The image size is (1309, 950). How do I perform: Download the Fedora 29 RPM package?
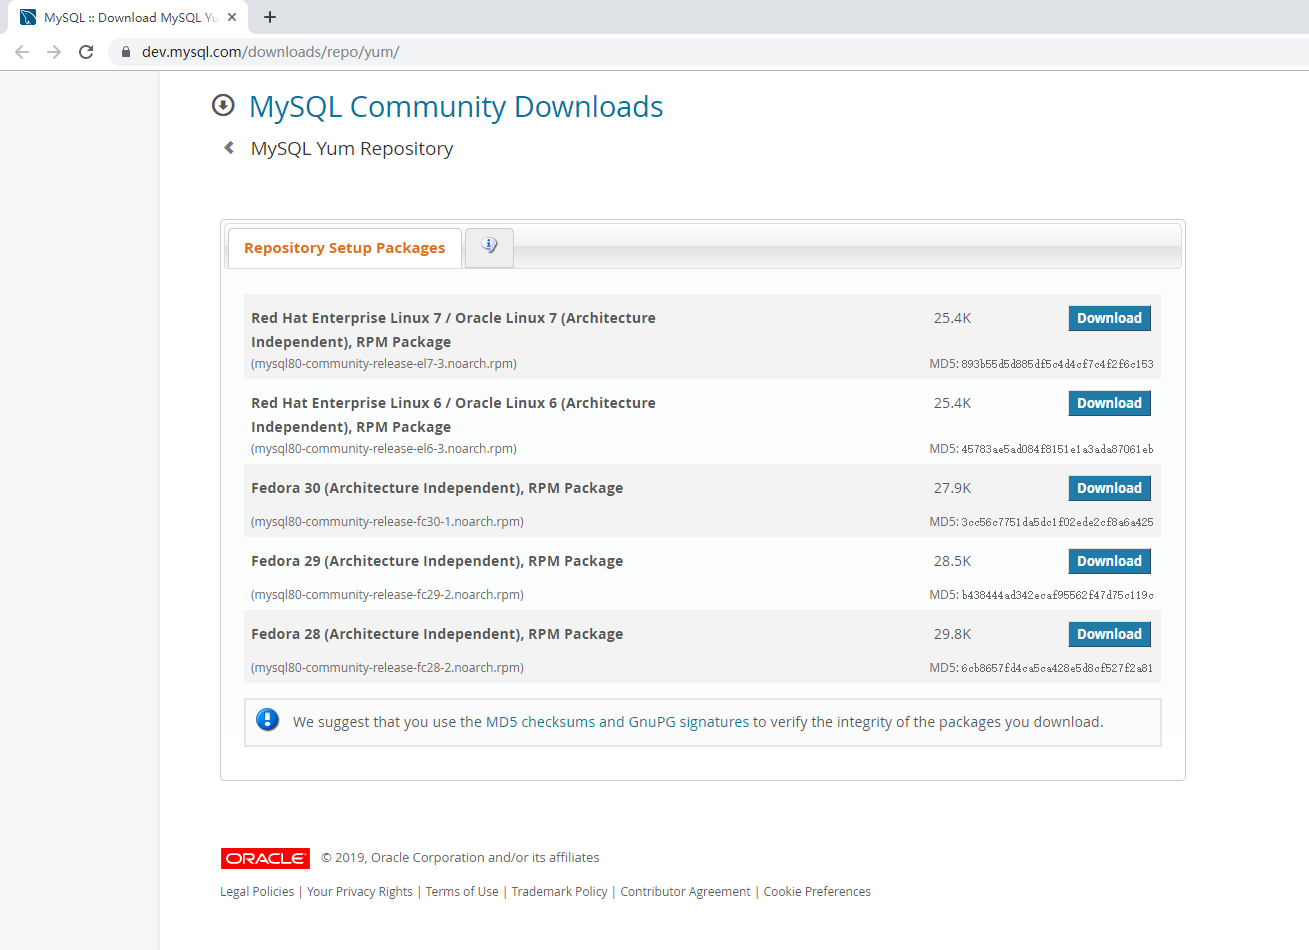[x=1110, y=561]
